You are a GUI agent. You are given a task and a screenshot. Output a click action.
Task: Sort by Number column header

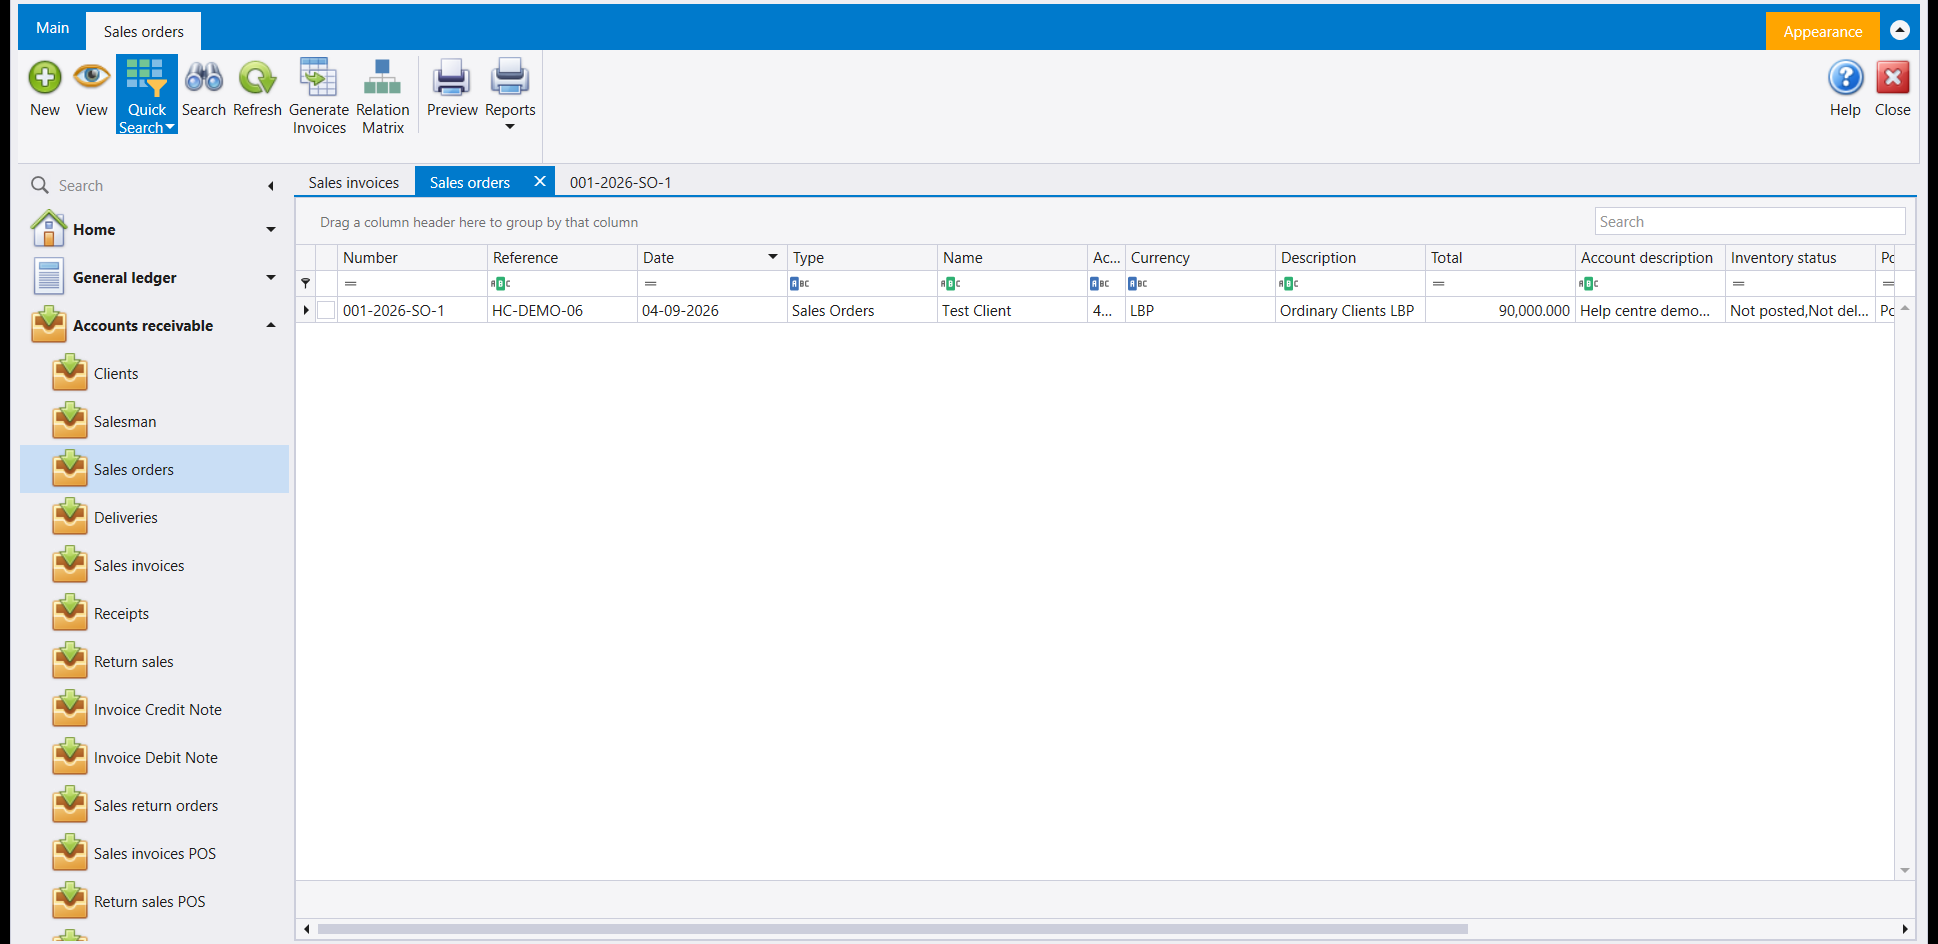pyautogui.click(x=412, y=258)
